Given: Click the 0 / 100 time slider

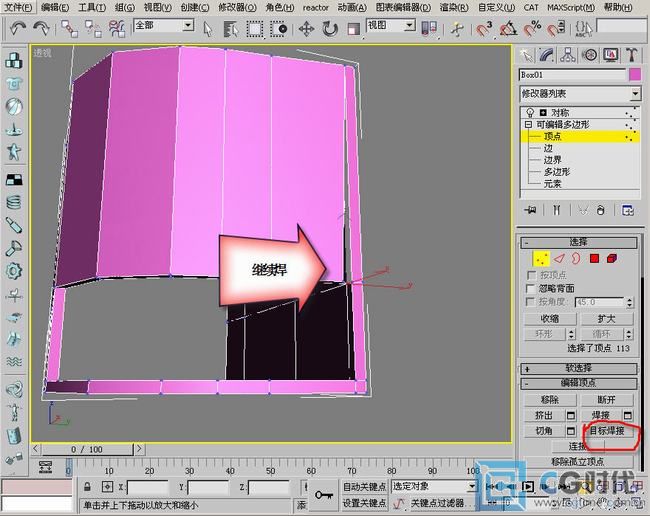Looking at the screenshot, I should pyautogui.click(x=87, y=449).
